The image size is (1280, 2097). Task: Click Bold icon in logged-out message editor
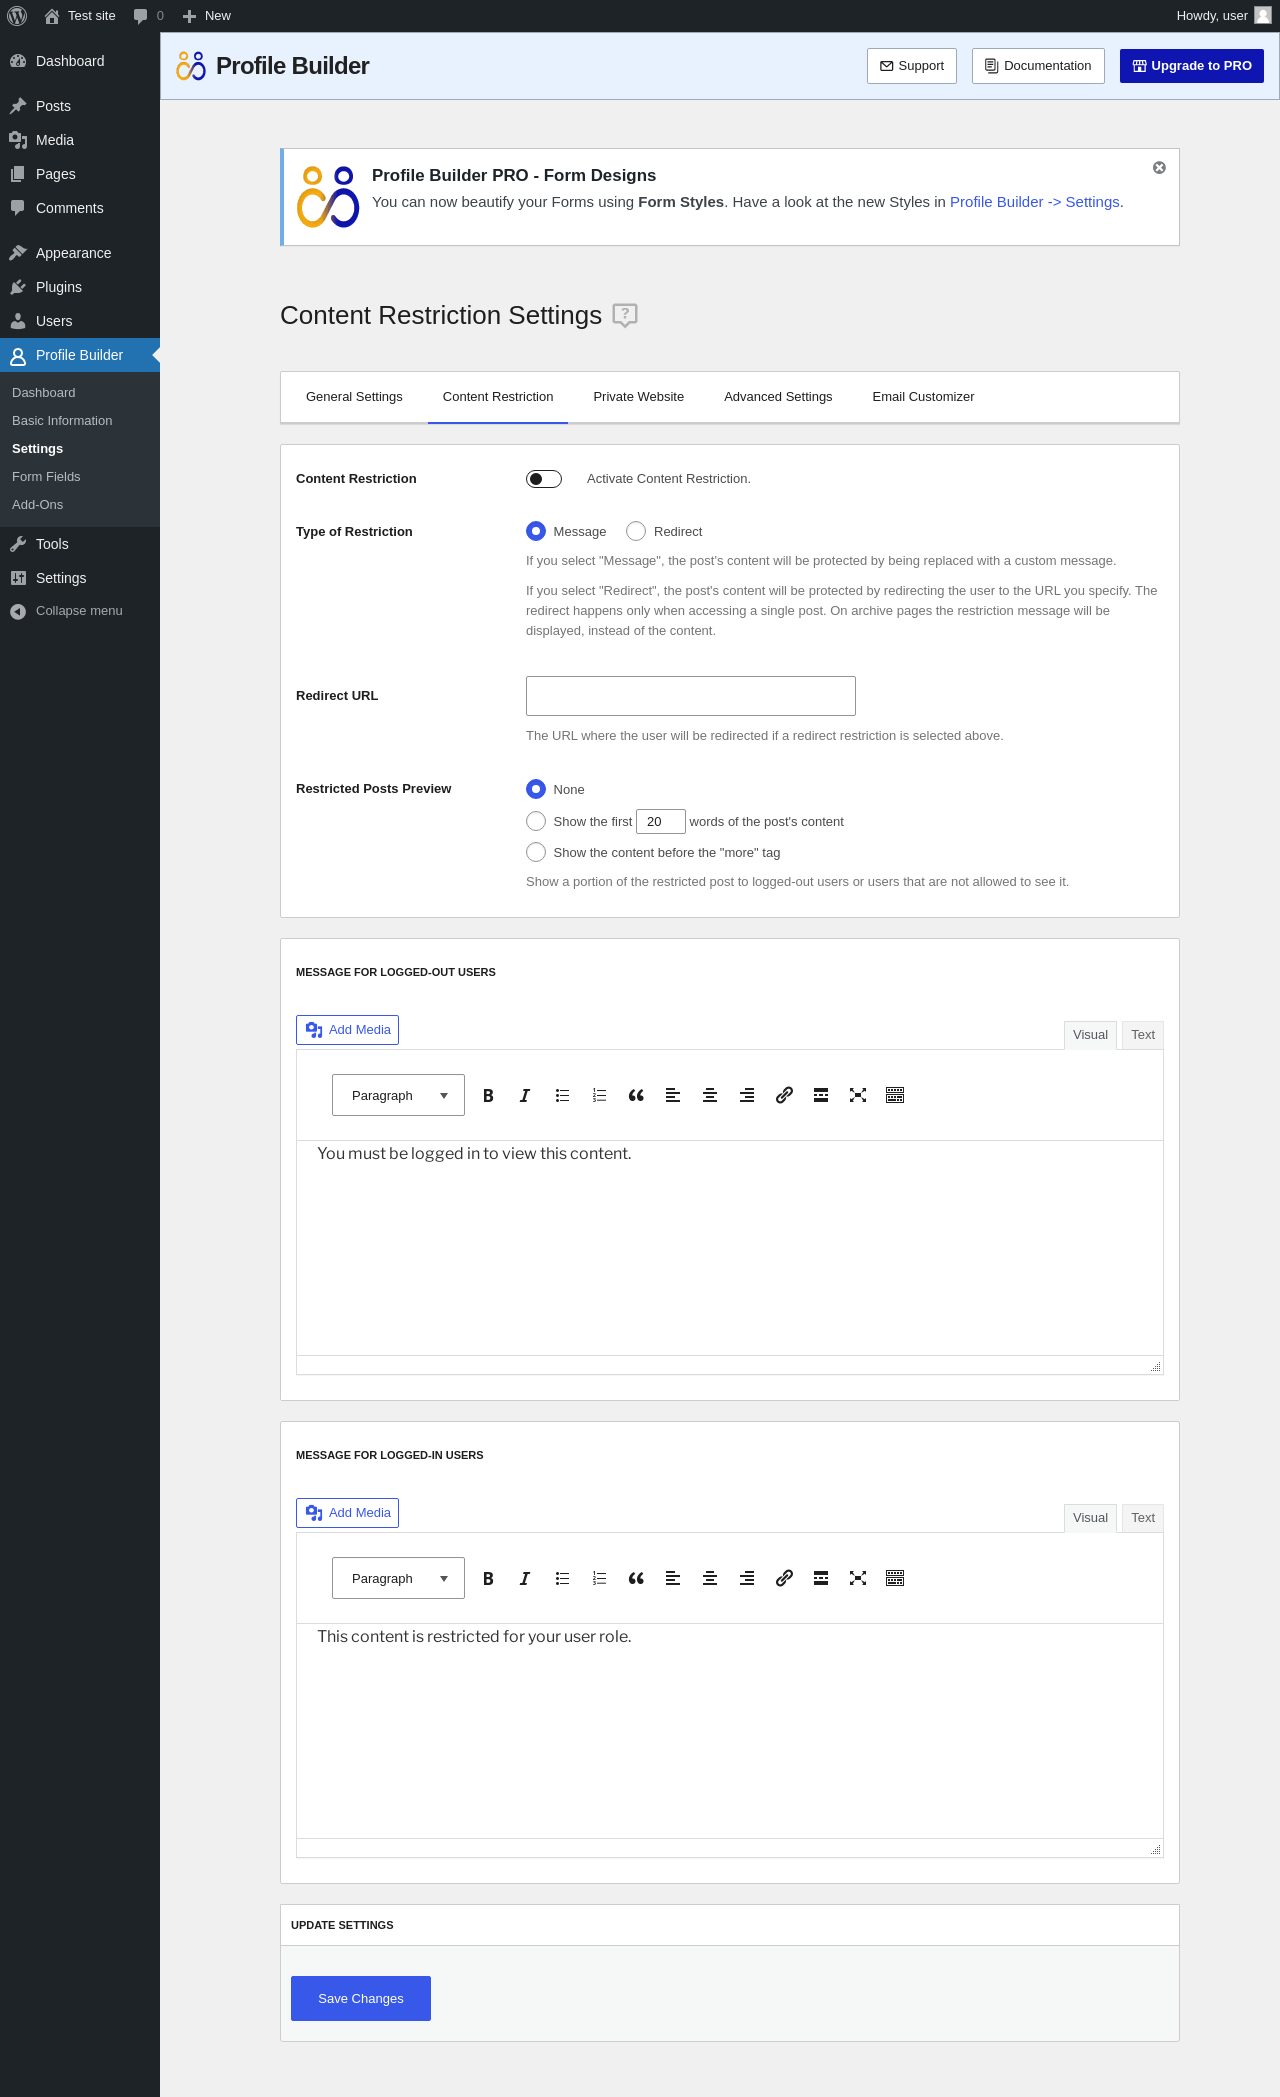point(488,1095)
